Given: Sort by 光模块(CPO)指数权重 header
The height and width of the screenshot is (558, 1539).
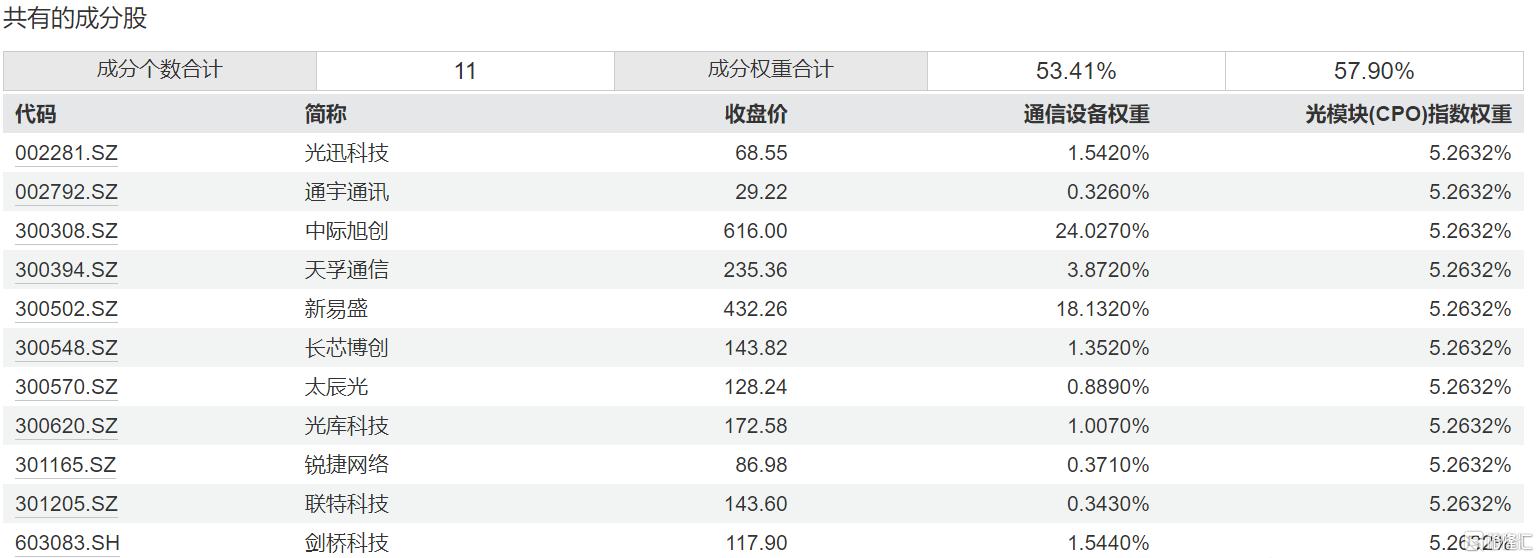Looking at the screenshot, I should [1408, 114].
